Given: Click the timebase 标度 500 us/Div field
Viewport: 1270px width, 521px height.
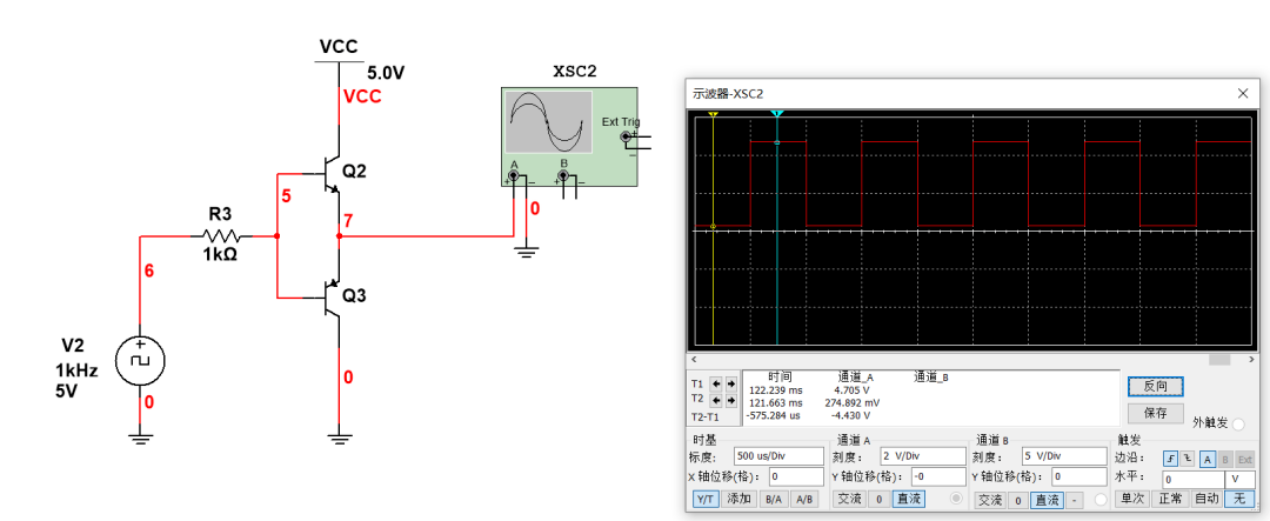Looking at the screenshot, I should [x=778, y=456].
